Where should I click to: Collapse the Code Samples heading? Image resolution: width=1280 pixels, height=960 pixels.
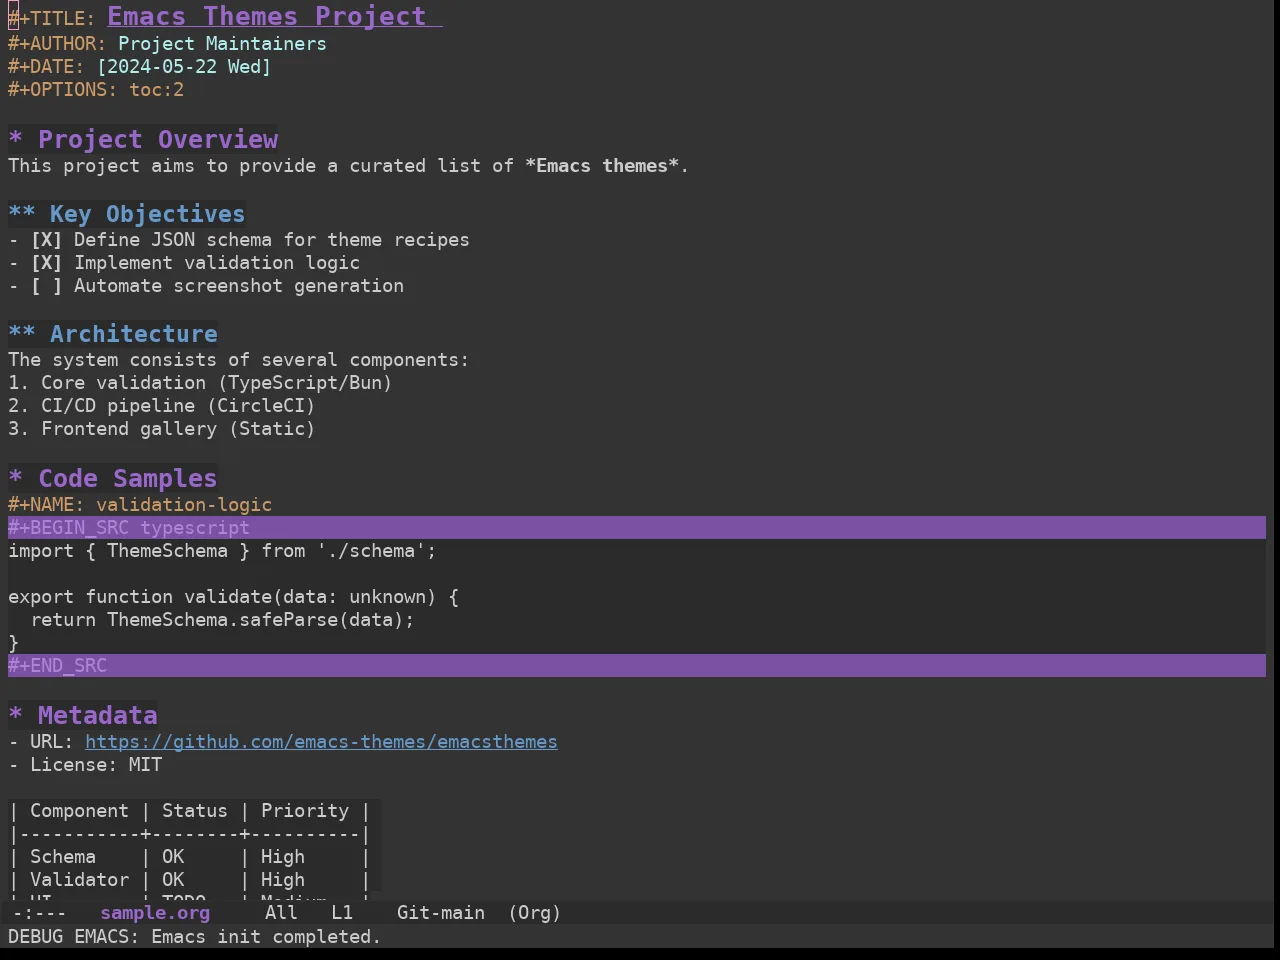click(x=112, y=478)
